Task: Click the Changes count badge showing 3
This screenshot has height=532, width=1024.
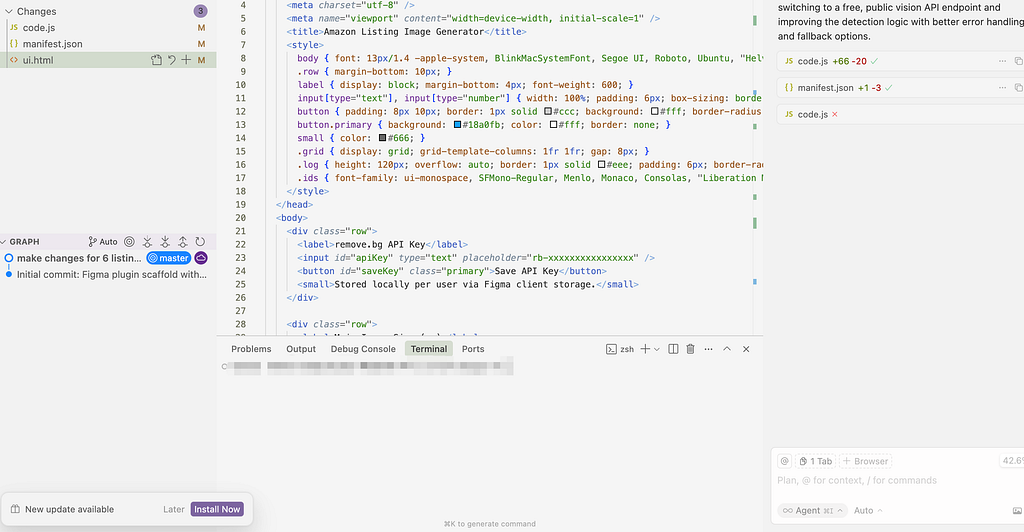Action: point(200,11)
